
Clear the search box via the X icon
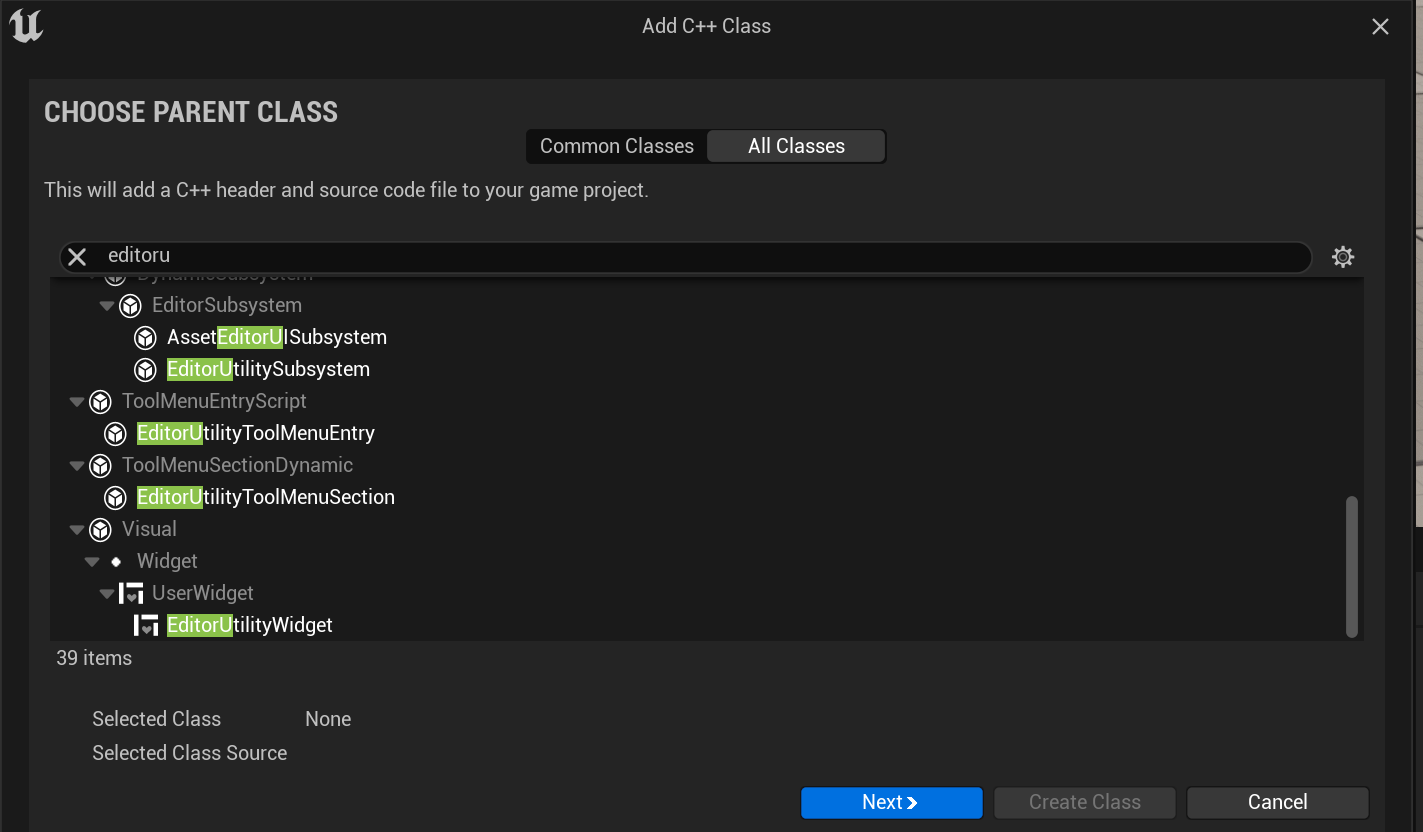77,256
